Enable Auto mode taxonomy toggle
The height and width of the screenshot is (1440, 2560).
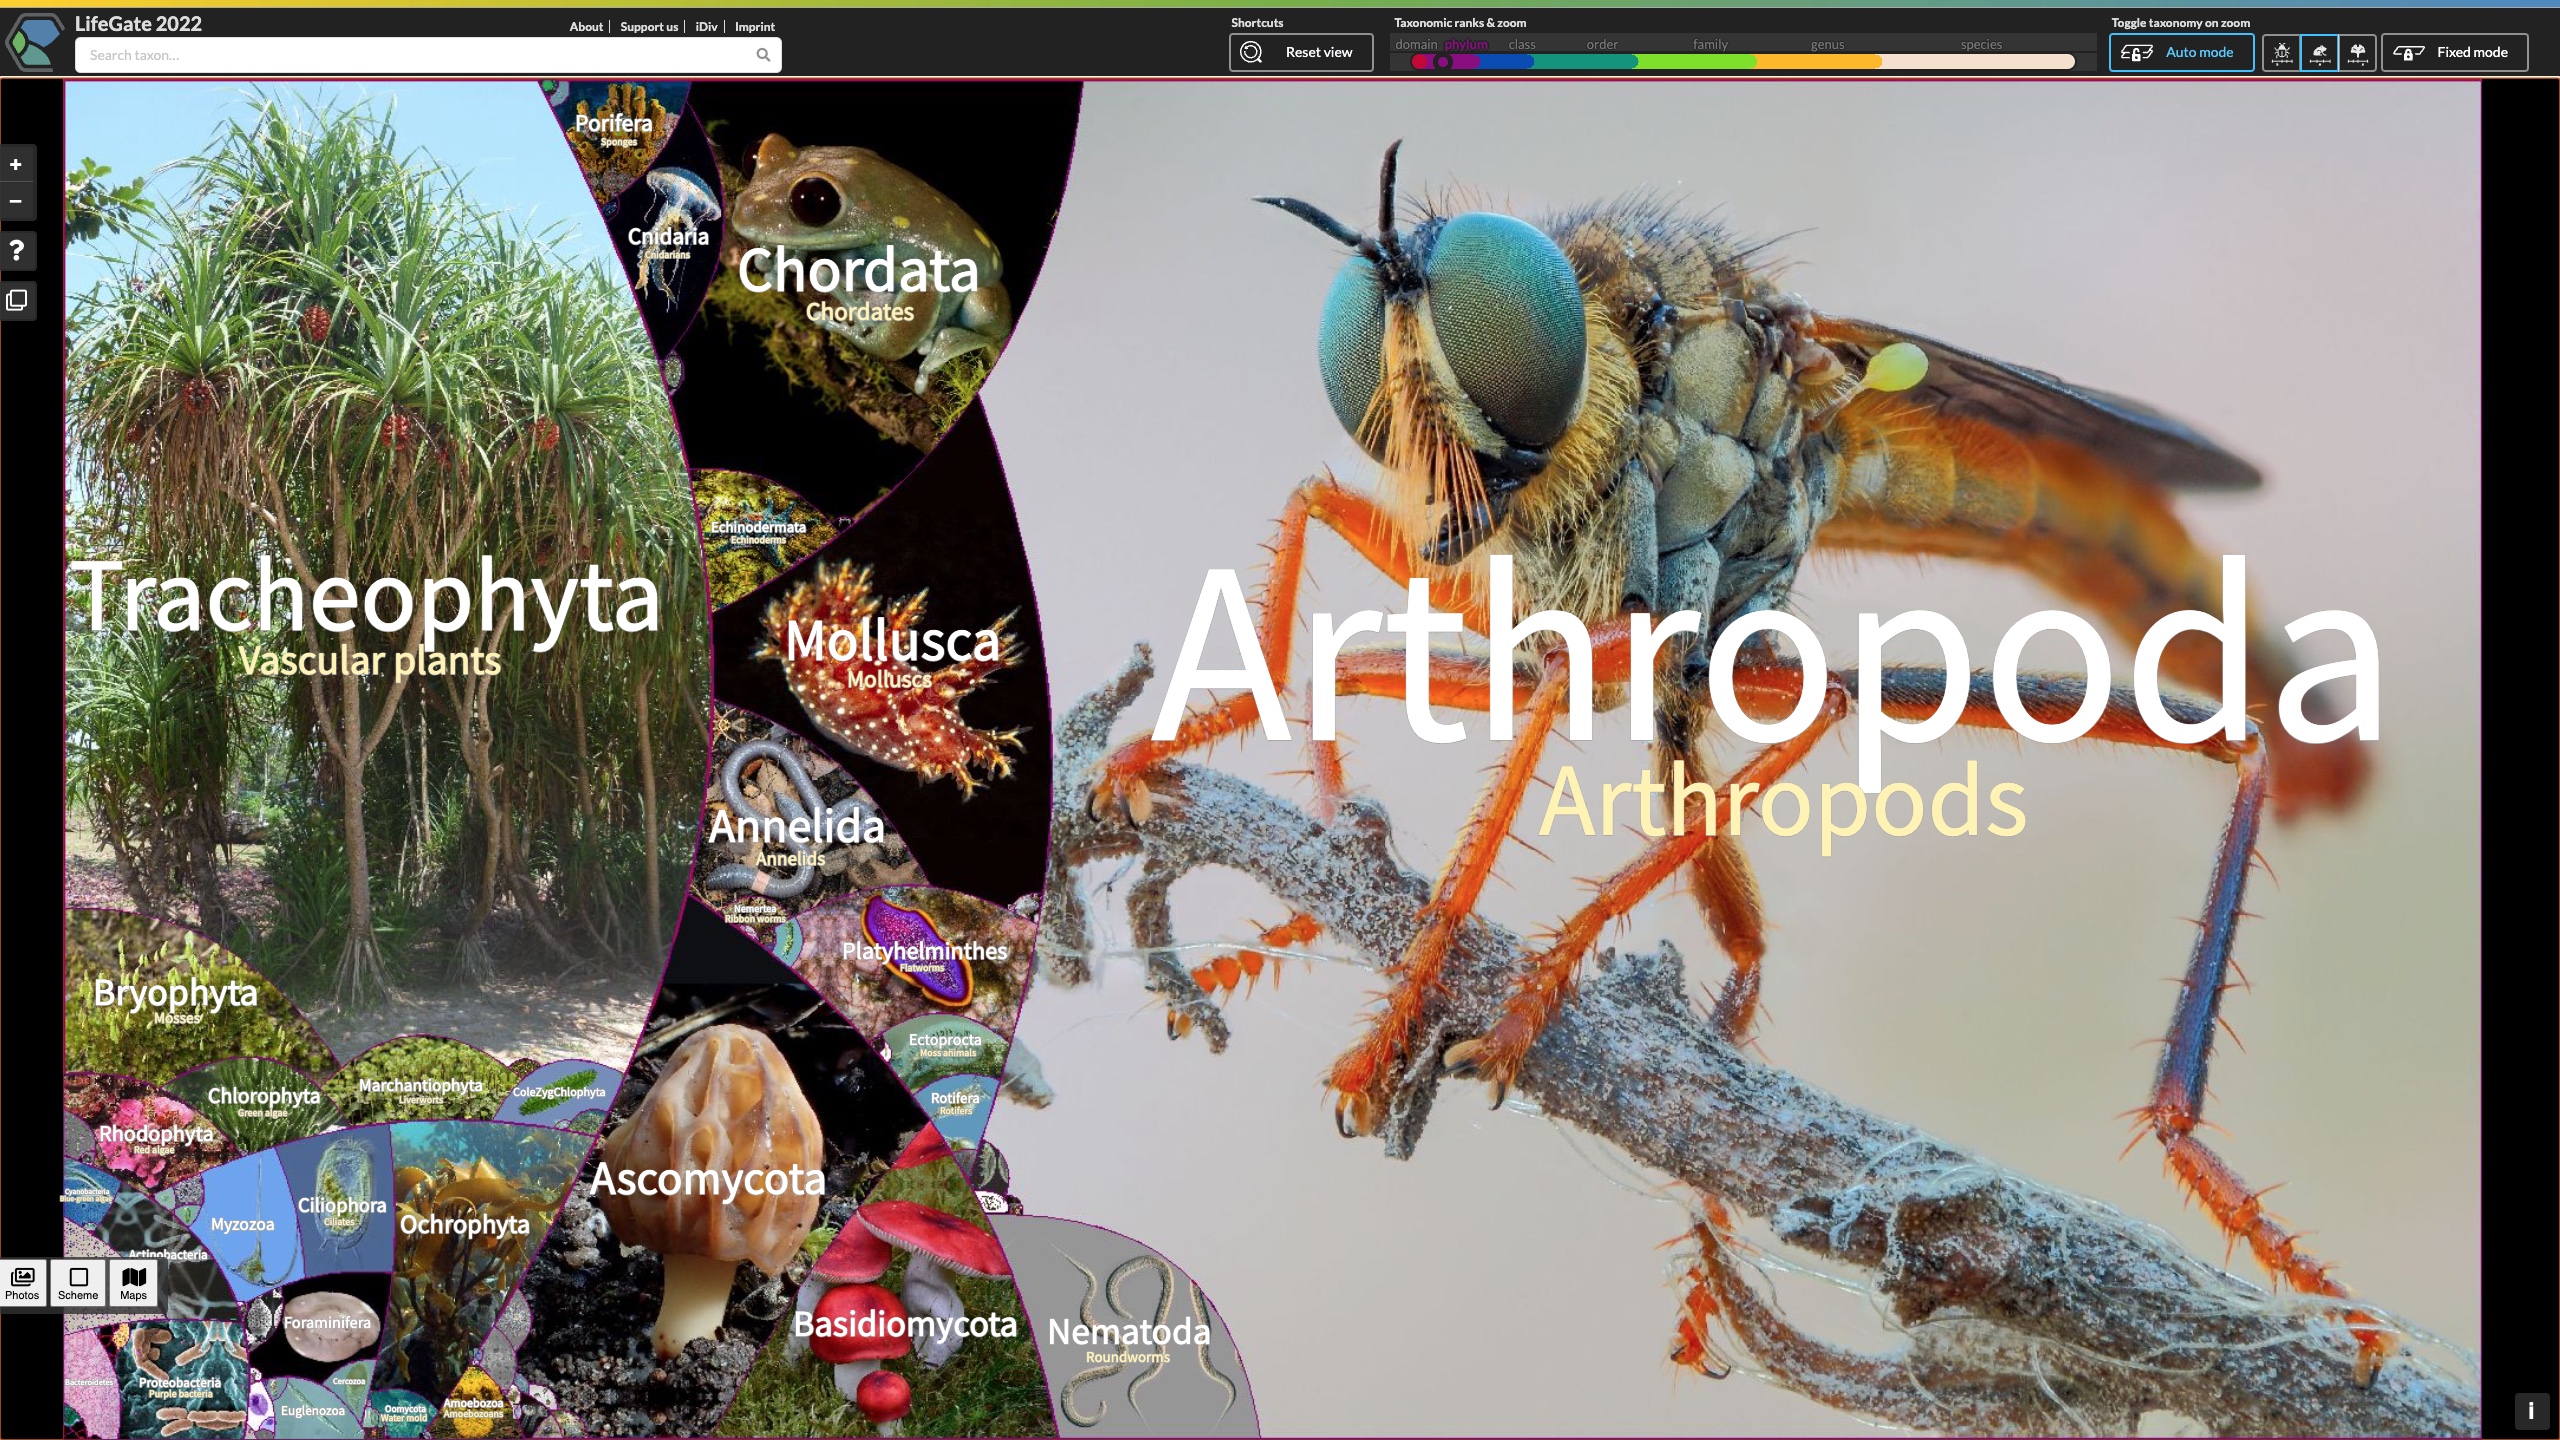point(2181,53)
